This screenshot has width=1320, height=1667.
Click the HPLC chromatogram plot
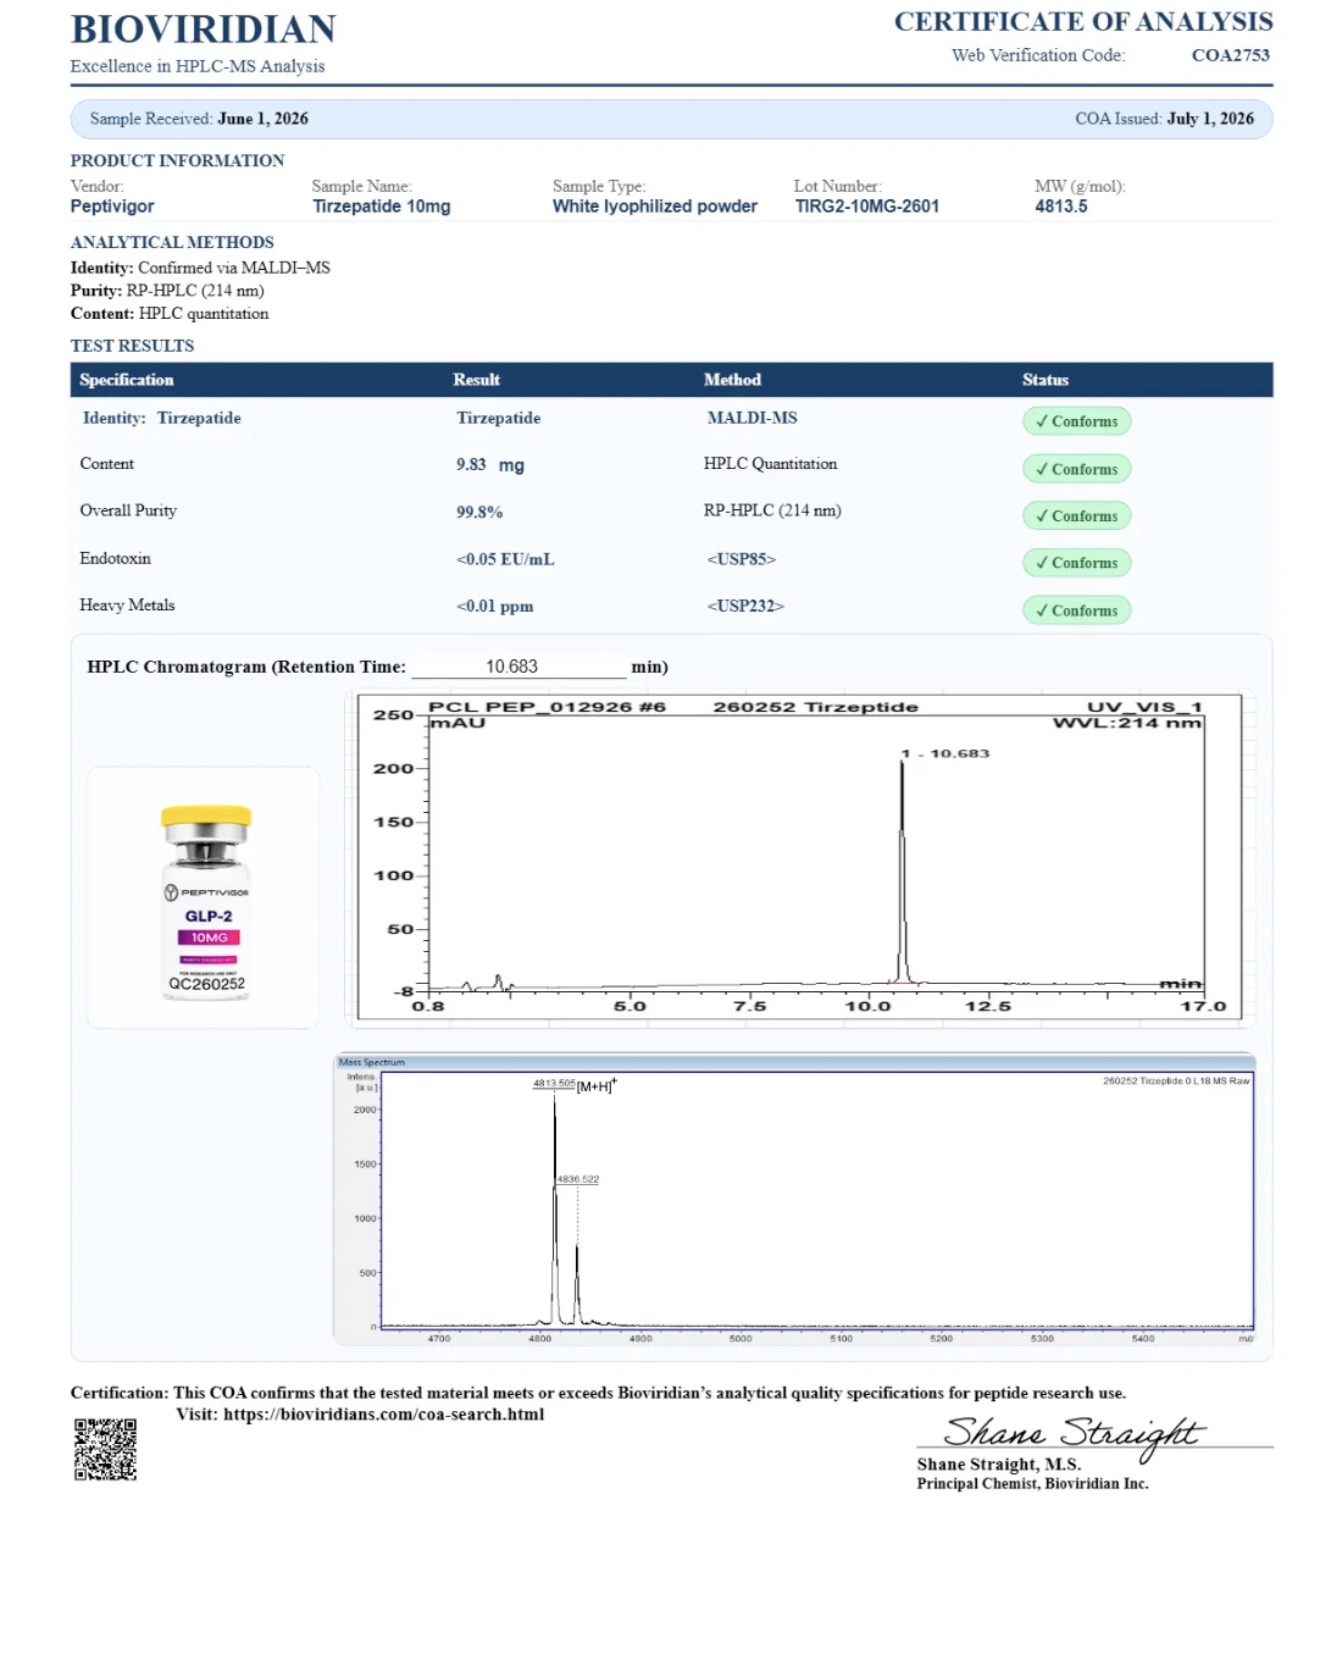(800, 857)
